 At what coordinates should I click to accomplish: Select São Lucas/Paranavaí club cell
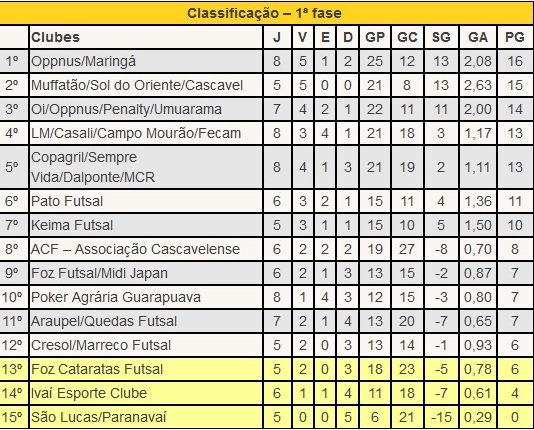(146, 417)
